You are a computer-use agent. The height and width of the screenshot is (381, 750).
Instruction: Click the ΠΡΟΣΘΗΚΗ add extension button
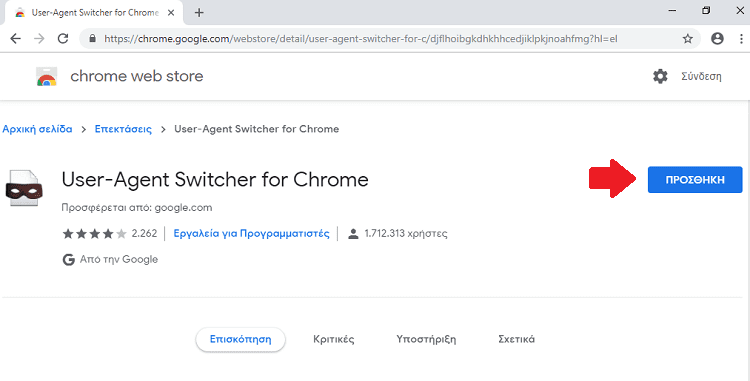click(x=695, y=180)
